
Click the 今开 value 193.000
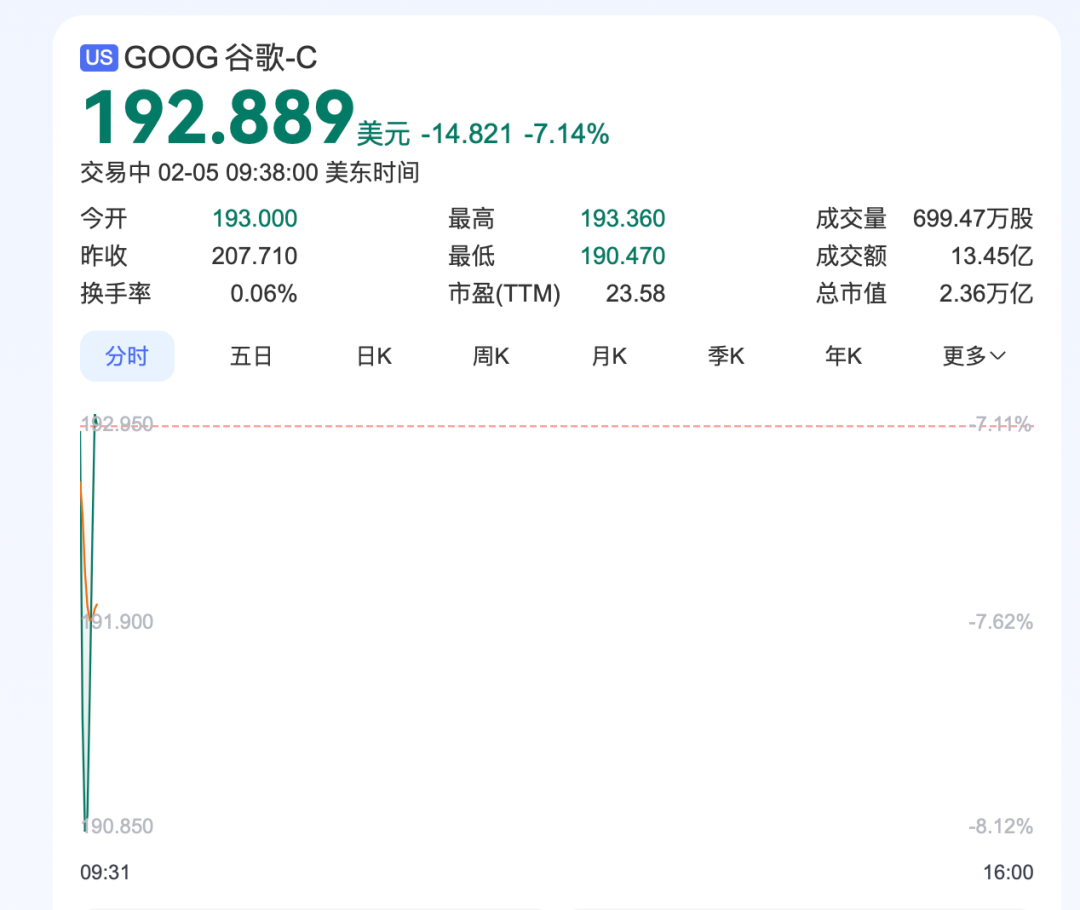pos(254,219)
